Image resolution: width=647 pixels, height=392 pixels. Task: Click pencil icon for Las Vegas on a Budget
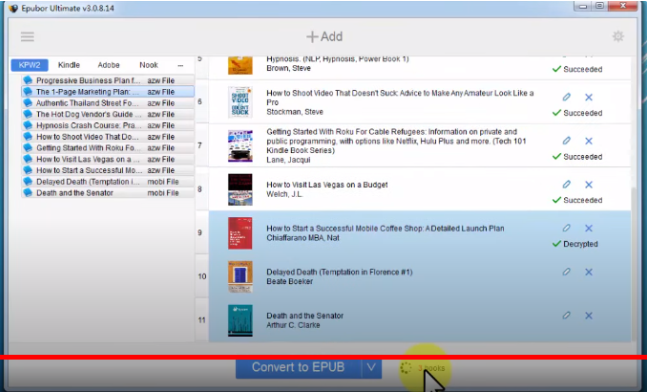567,184
